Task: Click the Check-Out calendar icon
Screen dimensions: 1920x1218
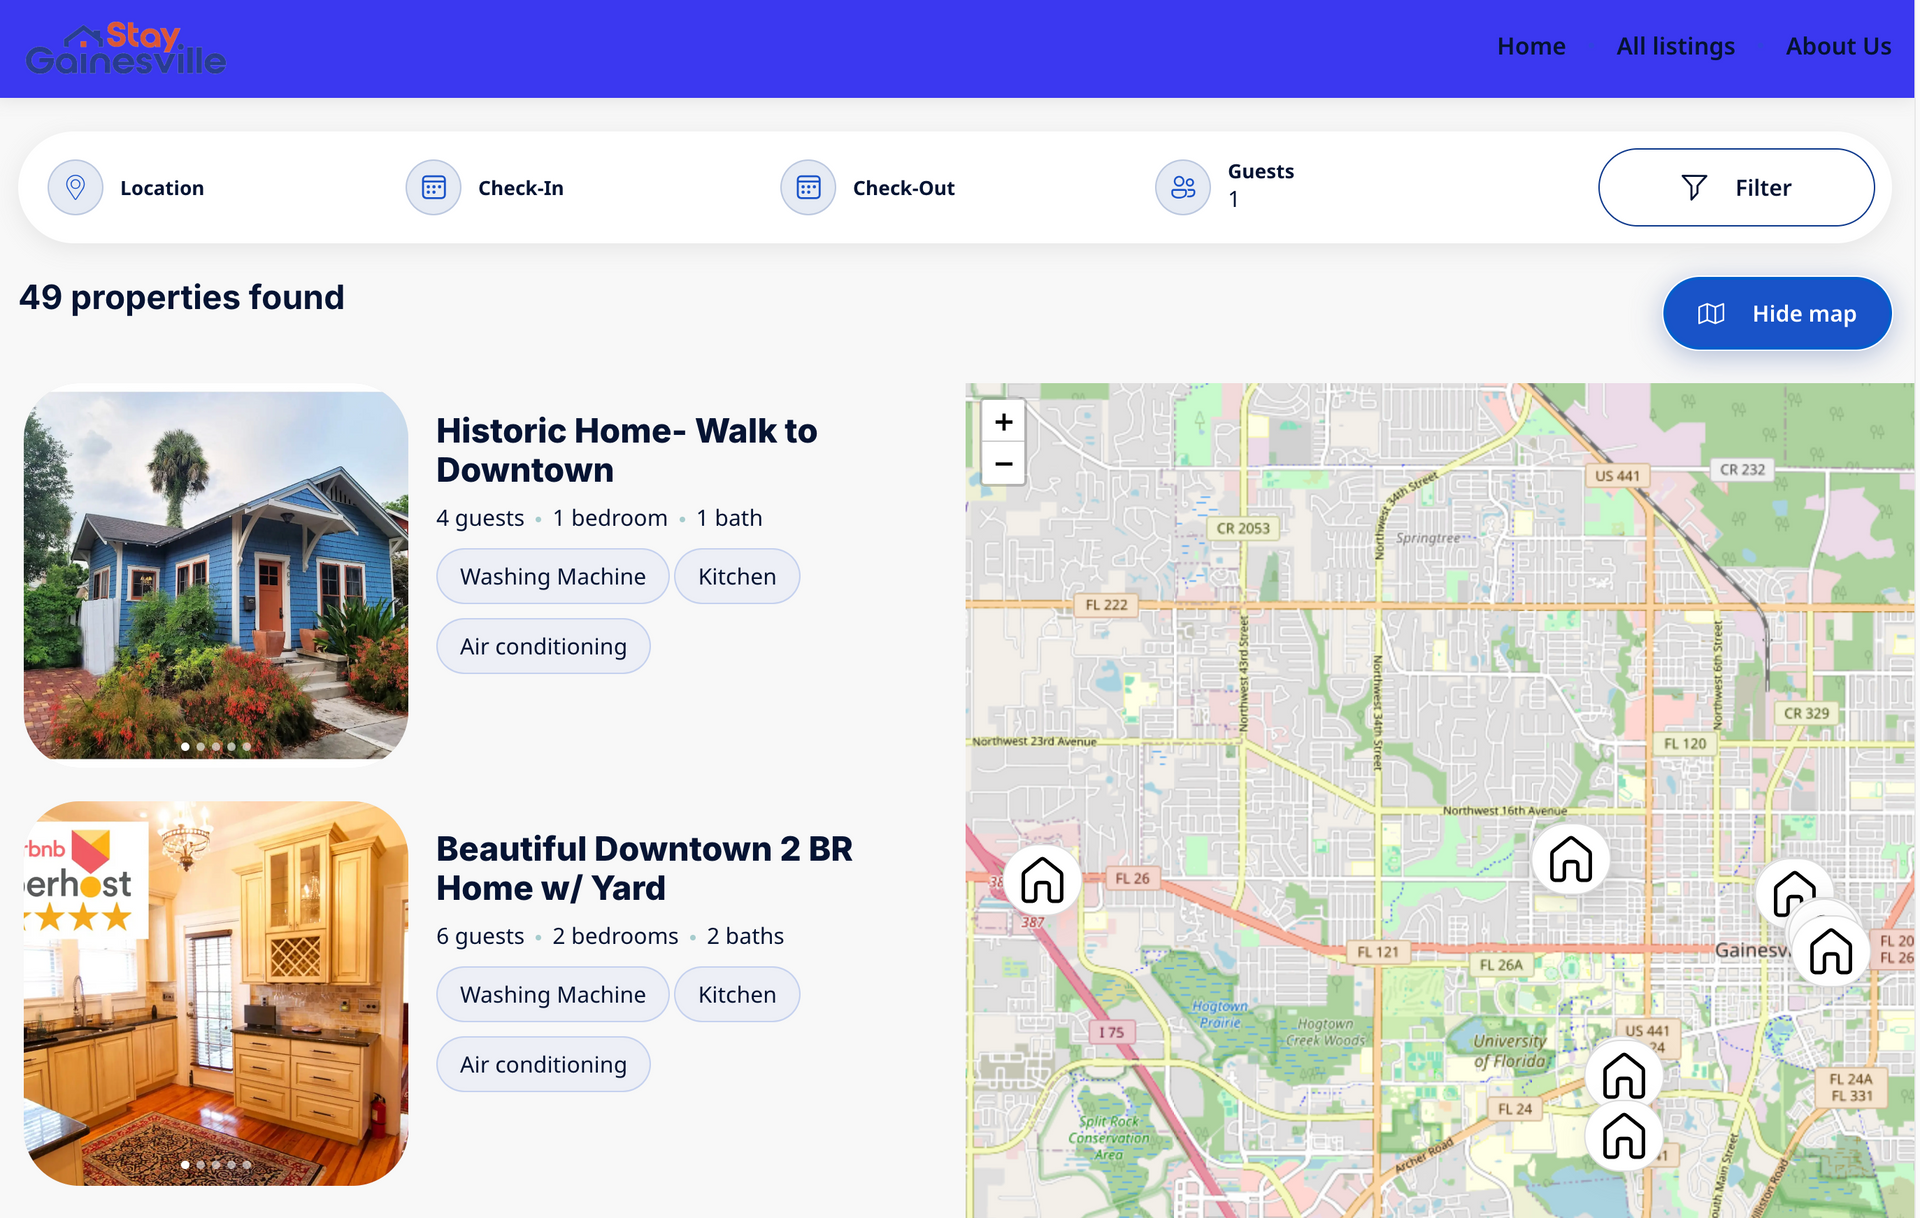Action: click(808, 187)
